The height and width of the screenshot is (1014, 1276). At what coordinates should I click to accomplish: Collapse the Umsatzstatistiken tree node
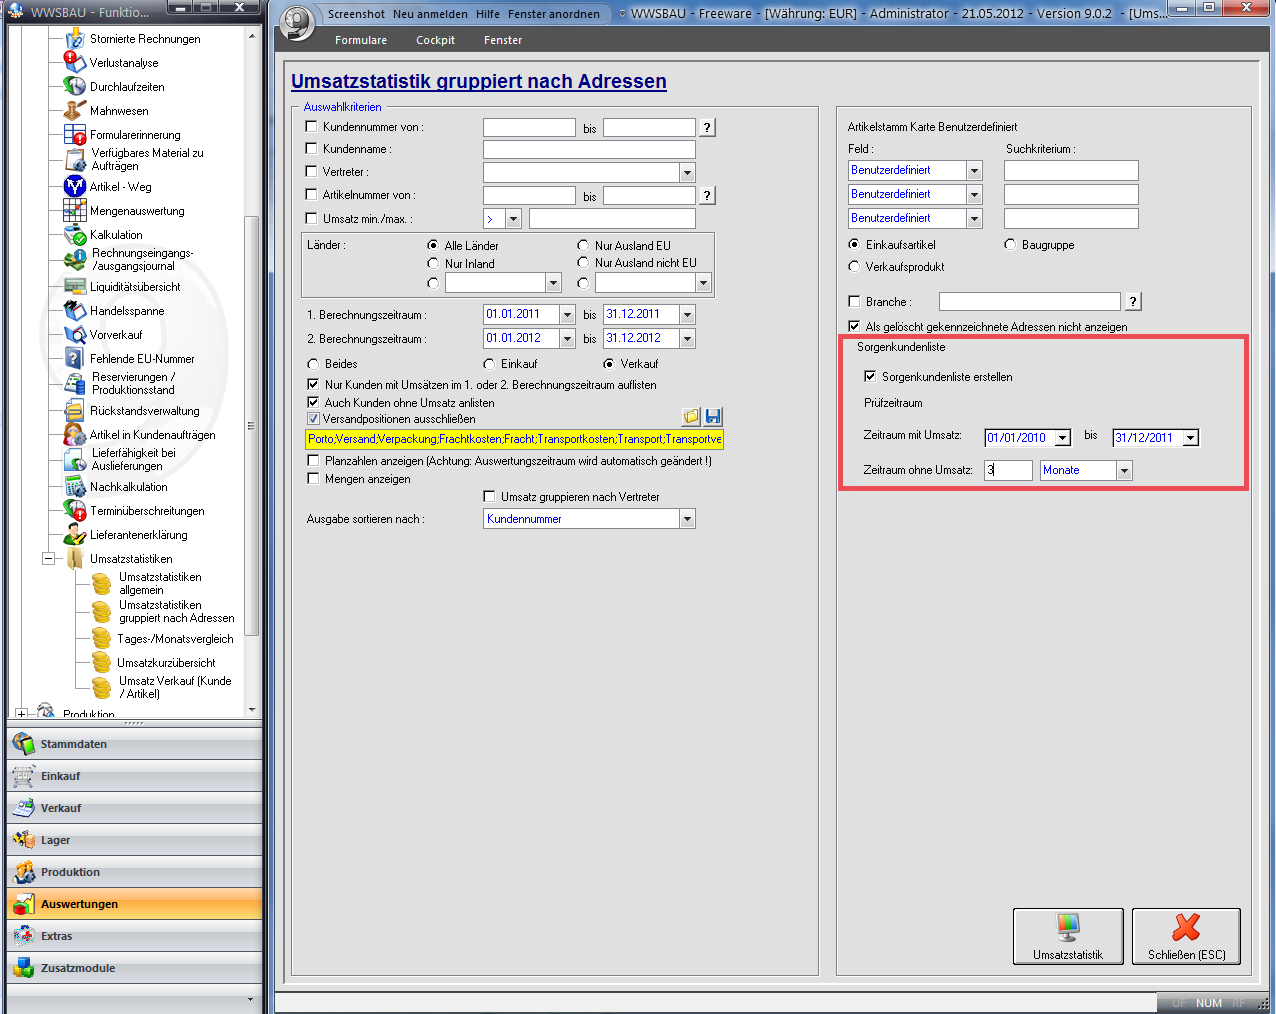[48, 559]
